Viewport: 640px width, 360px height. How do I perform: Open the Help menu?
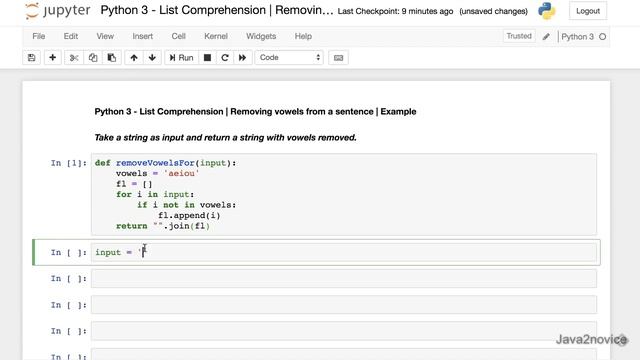(303, 36)
